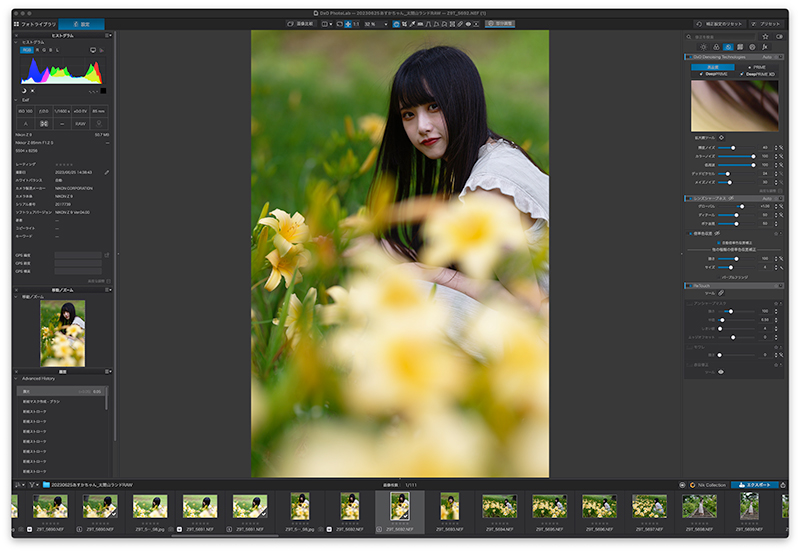Switch to the PhotoLibrary tab
The height and width of the screenshot is (552, 800).
click(x=35, y=24)
